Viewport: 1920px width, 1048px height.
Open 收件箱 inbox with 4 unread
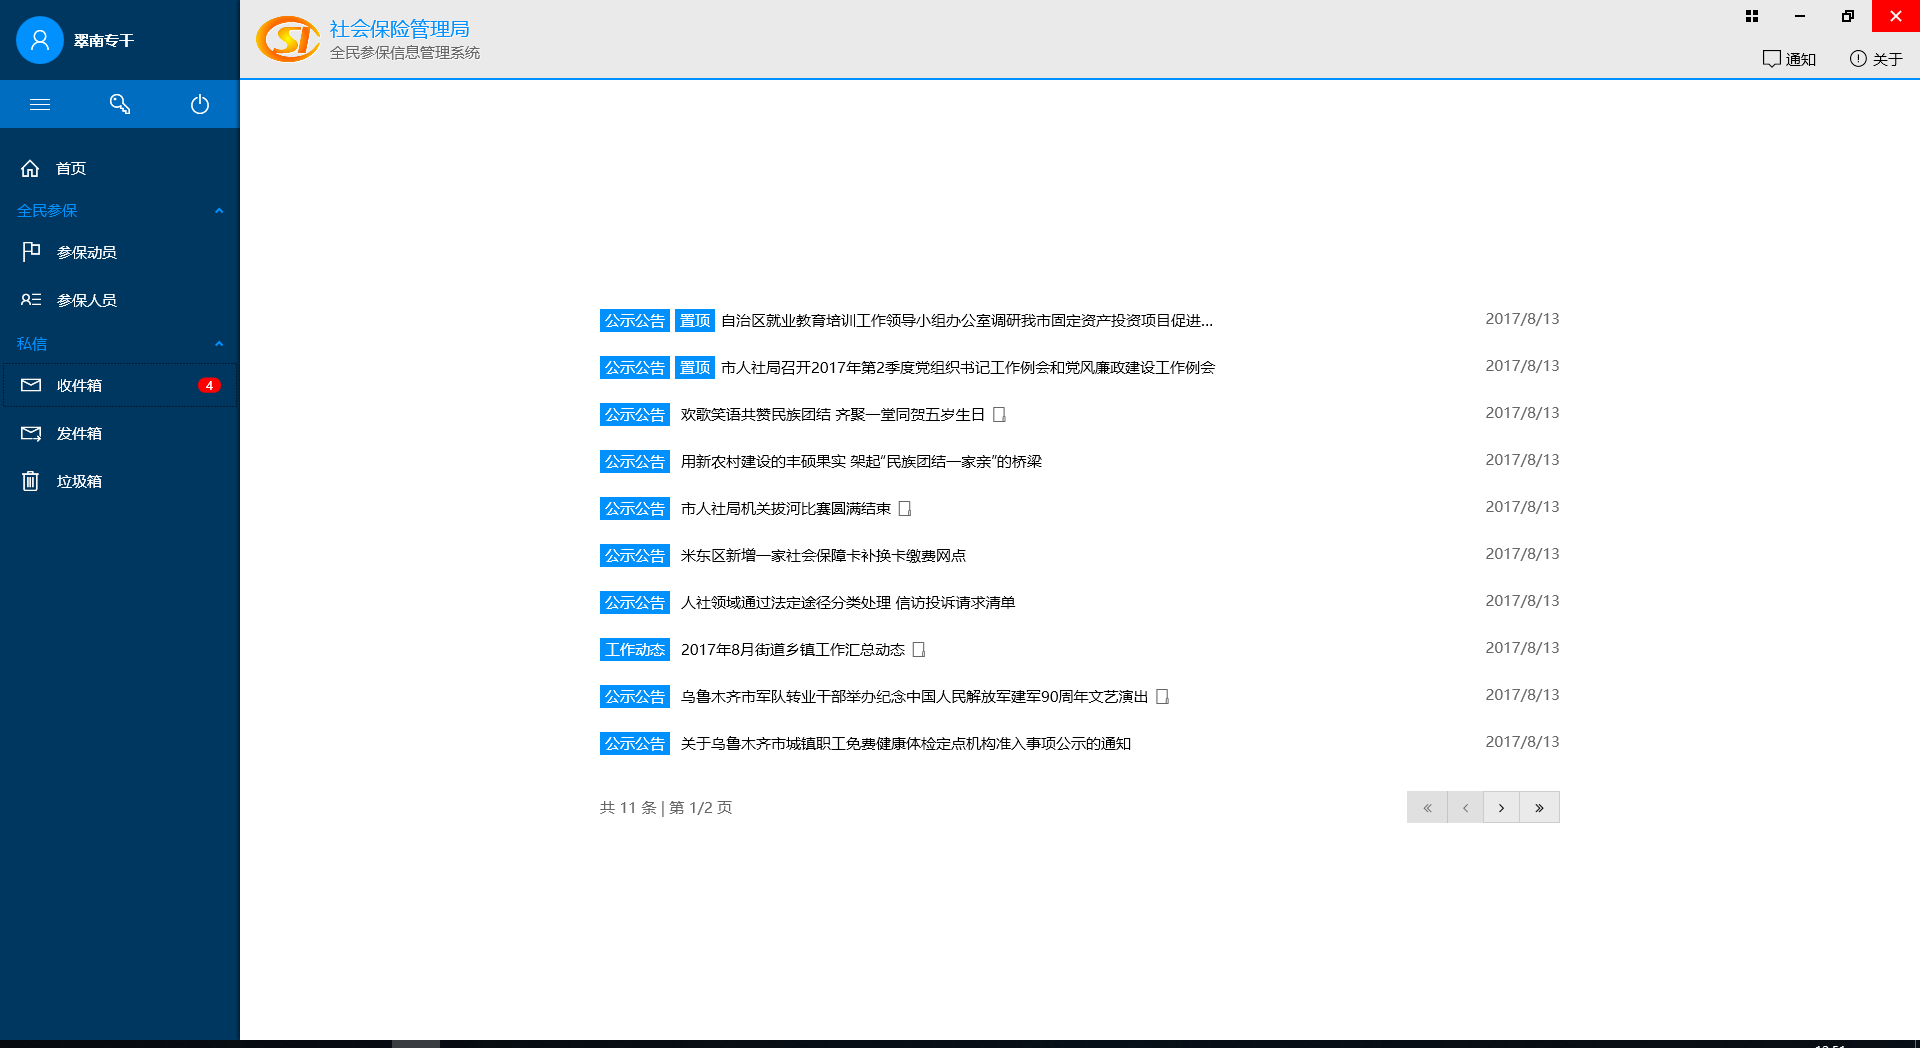(x=80, y=385)
